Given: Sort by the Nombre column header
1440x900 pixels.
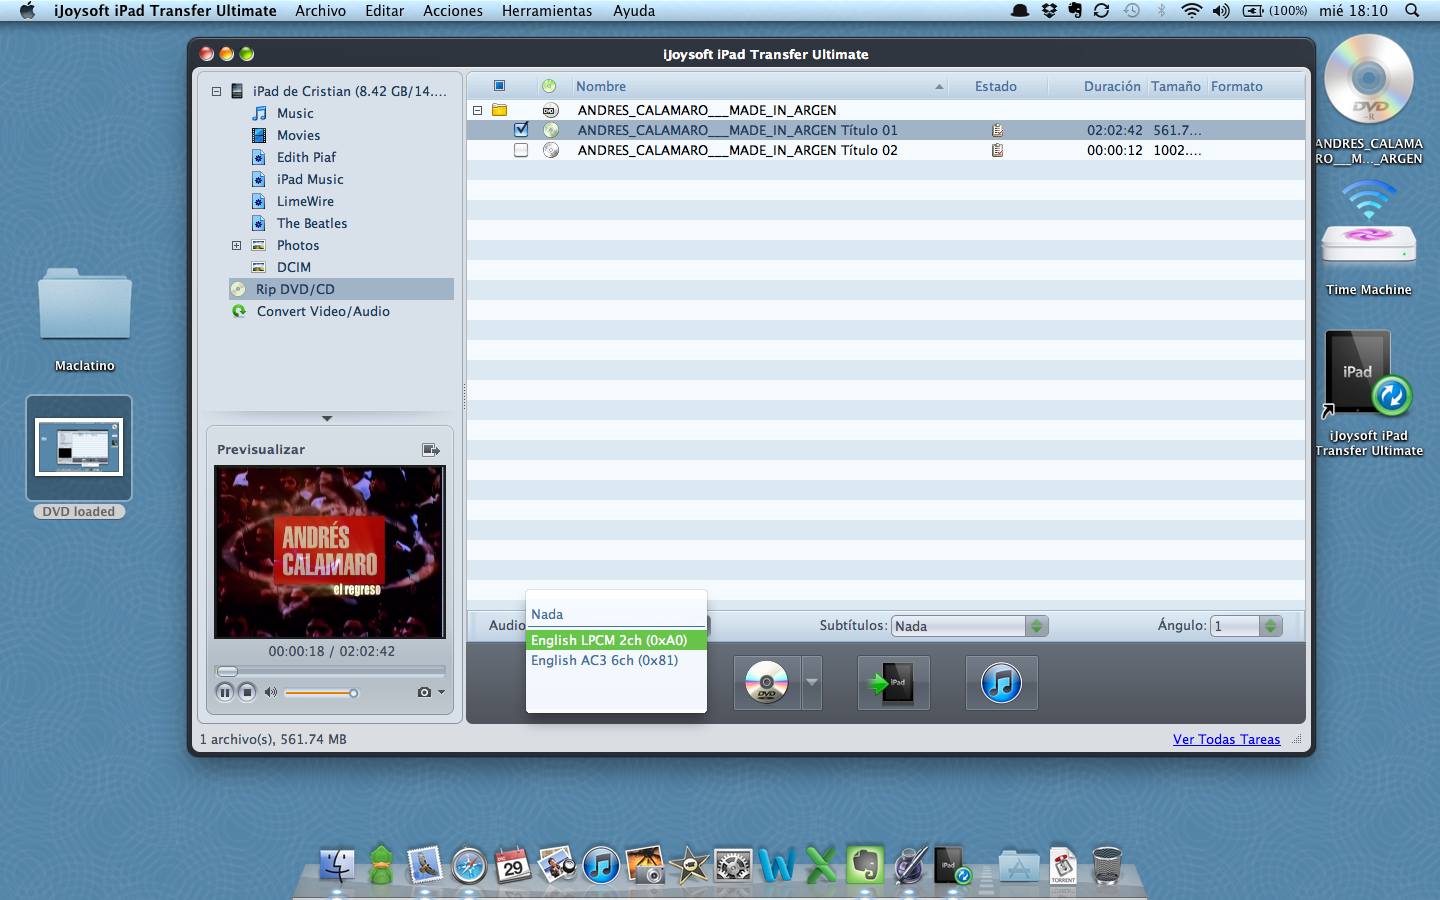Looking at the screenshot, I should [x=759, y=86].
